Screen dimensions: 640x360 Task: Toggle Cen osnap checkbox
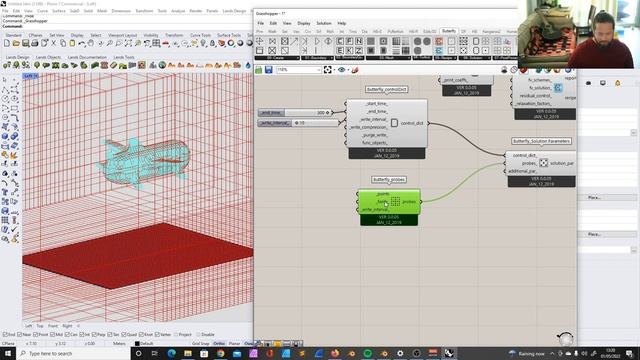[68, 335]
